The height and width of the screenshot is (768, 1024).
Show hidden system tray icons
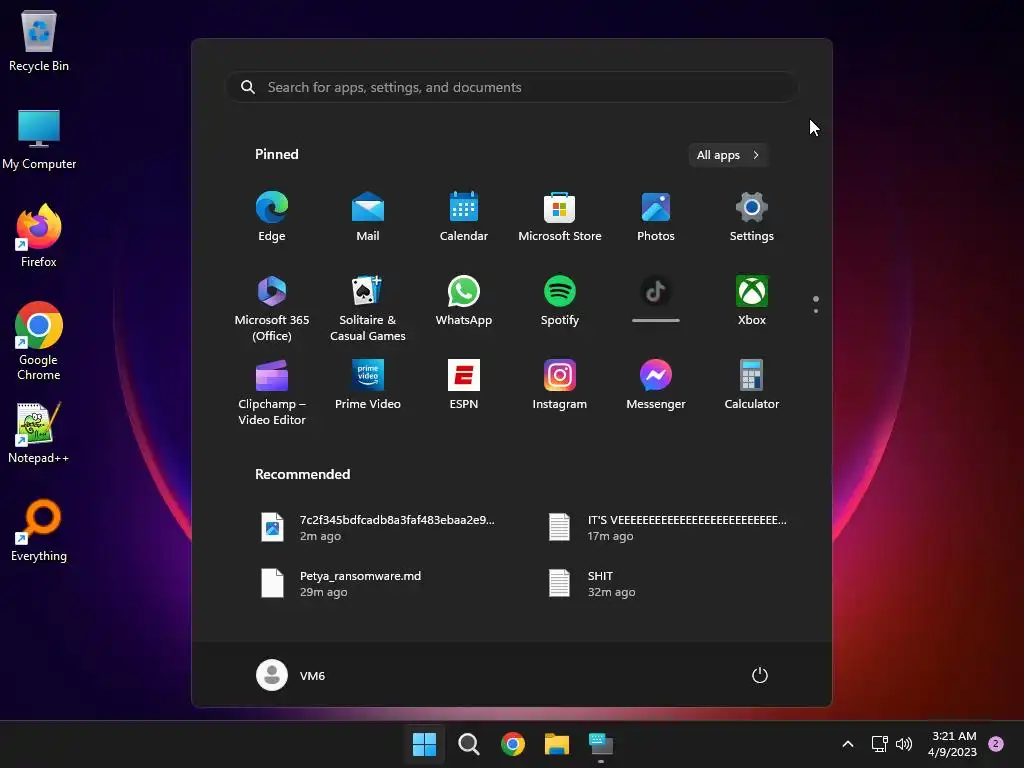[848, 744]
